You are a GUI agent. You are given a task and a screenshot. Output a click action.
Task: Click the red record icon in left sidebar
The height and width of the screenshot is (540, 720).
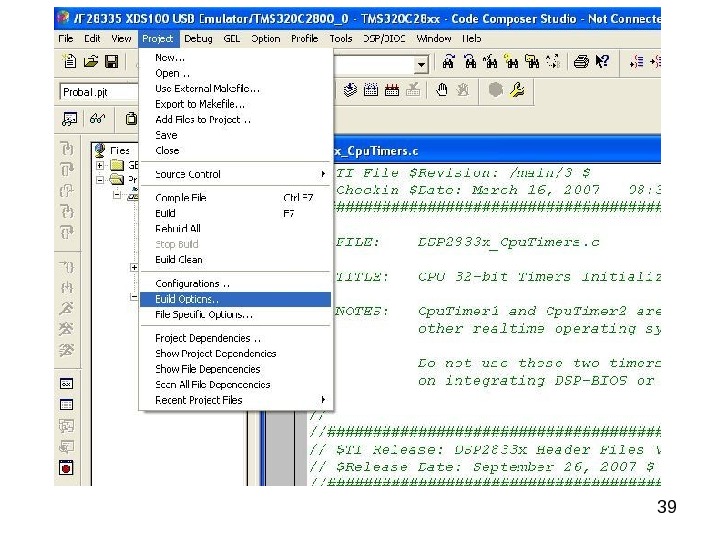tap(66, 467)
